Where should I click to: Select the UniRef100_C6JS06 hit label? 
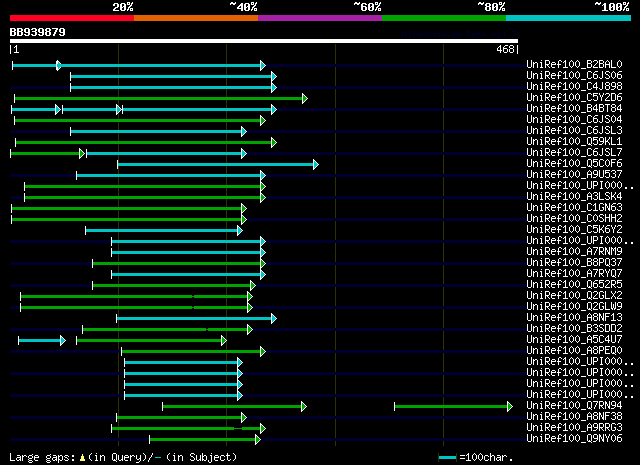click(574, 76)
